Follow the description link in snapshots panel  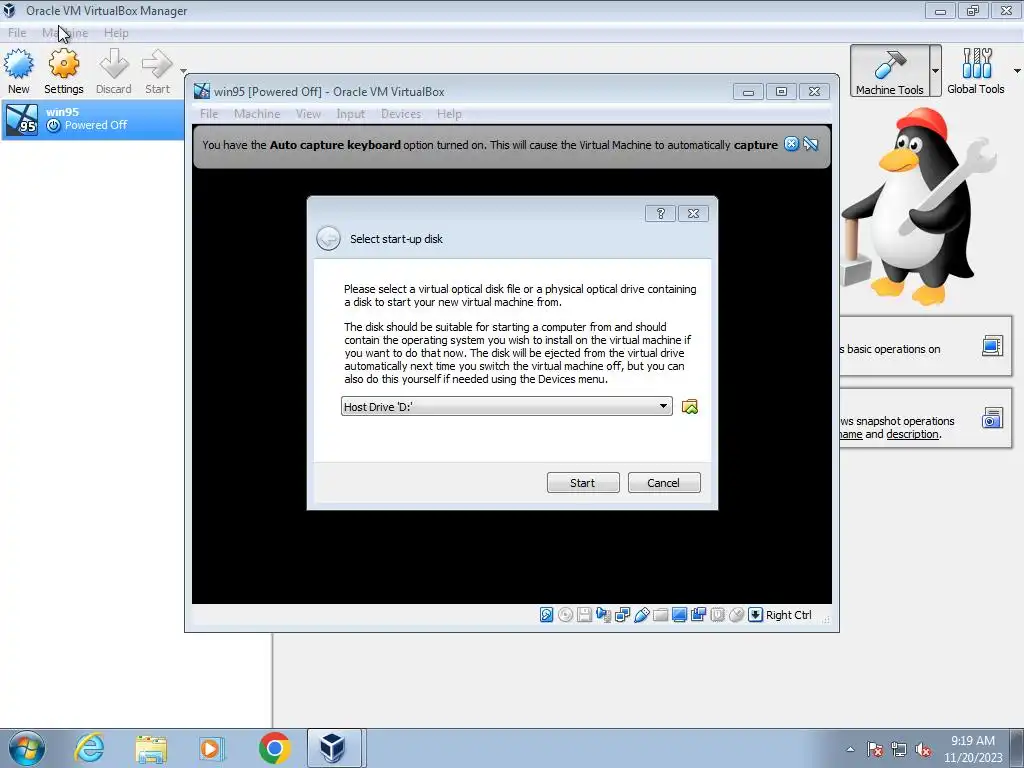912,434
